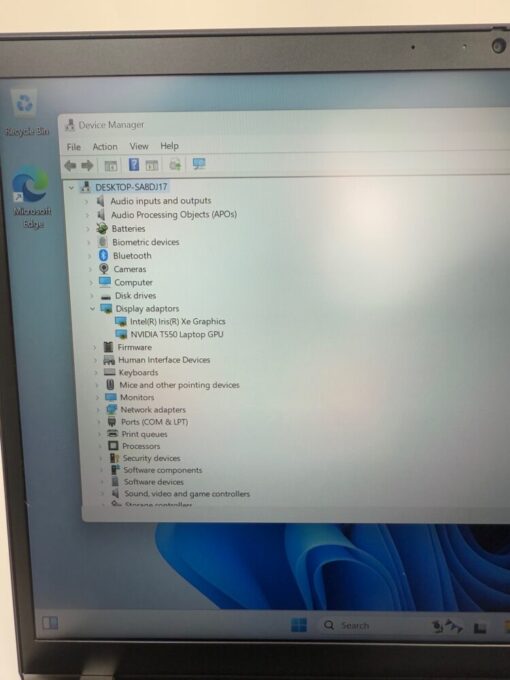This screenshot has height=680, width=510.
Task: Select Mice and other pointing devices label
Action: pos(179,385)
